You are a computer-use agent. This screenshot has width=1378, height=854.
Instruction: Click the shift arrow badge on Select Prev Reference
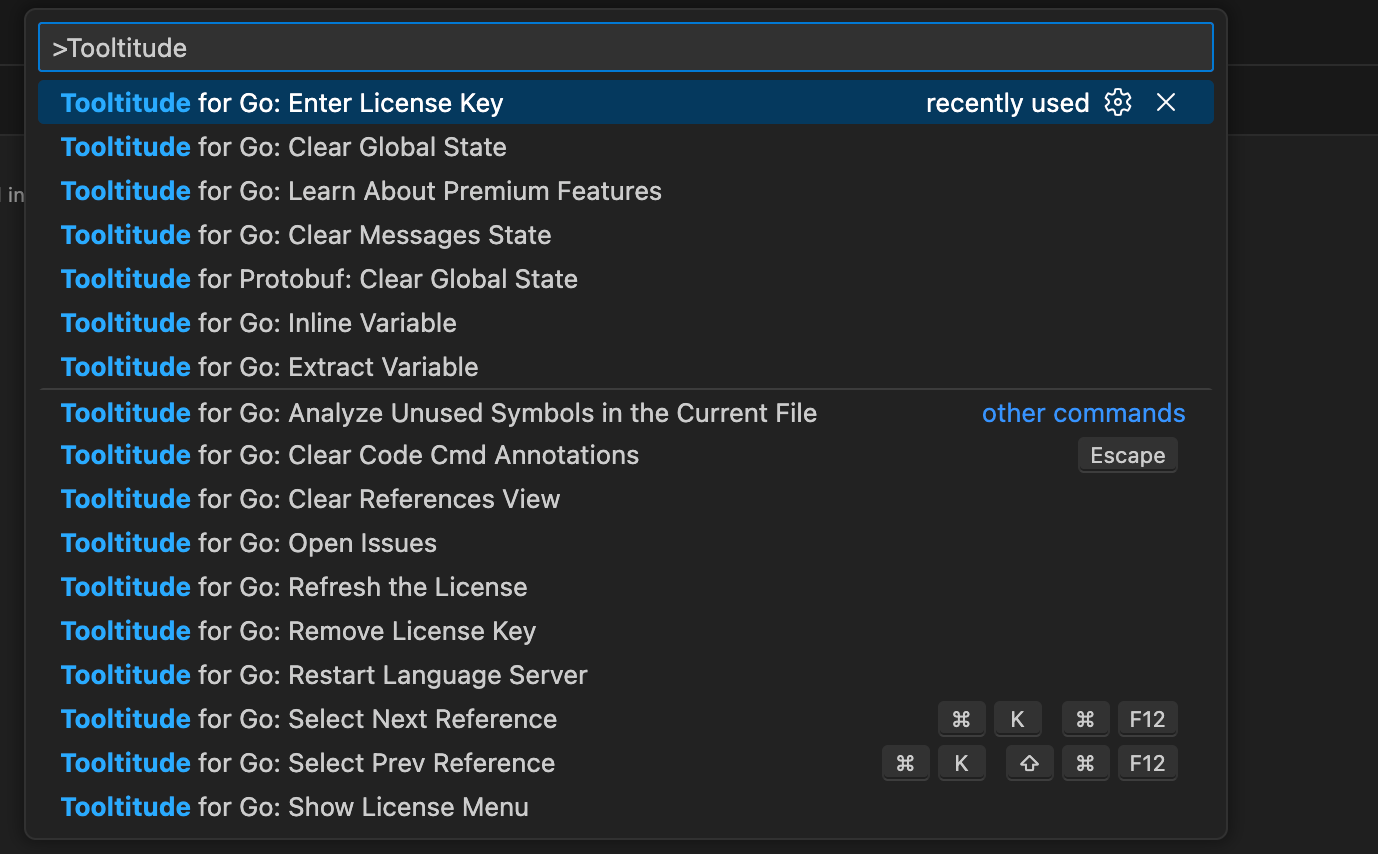click(x=1029, y=763)
